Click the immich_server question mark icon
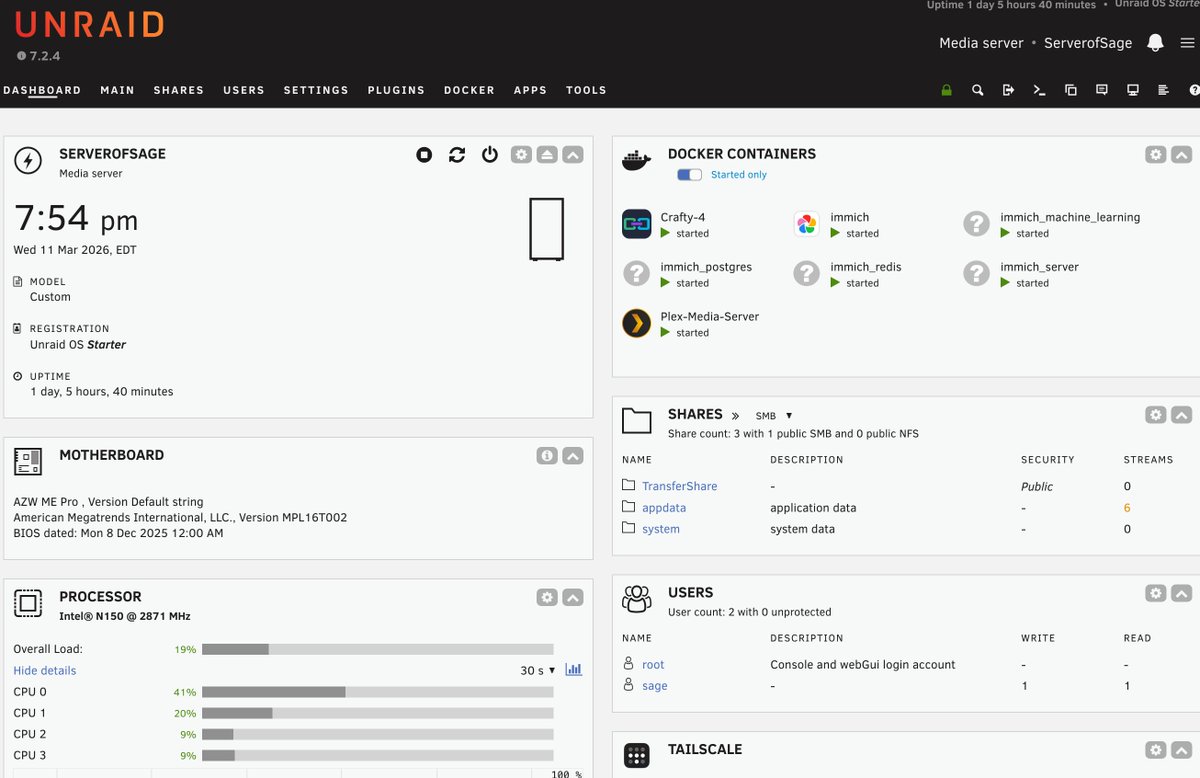The width and height of the screenshot is (1200, 778). (977, 273)
